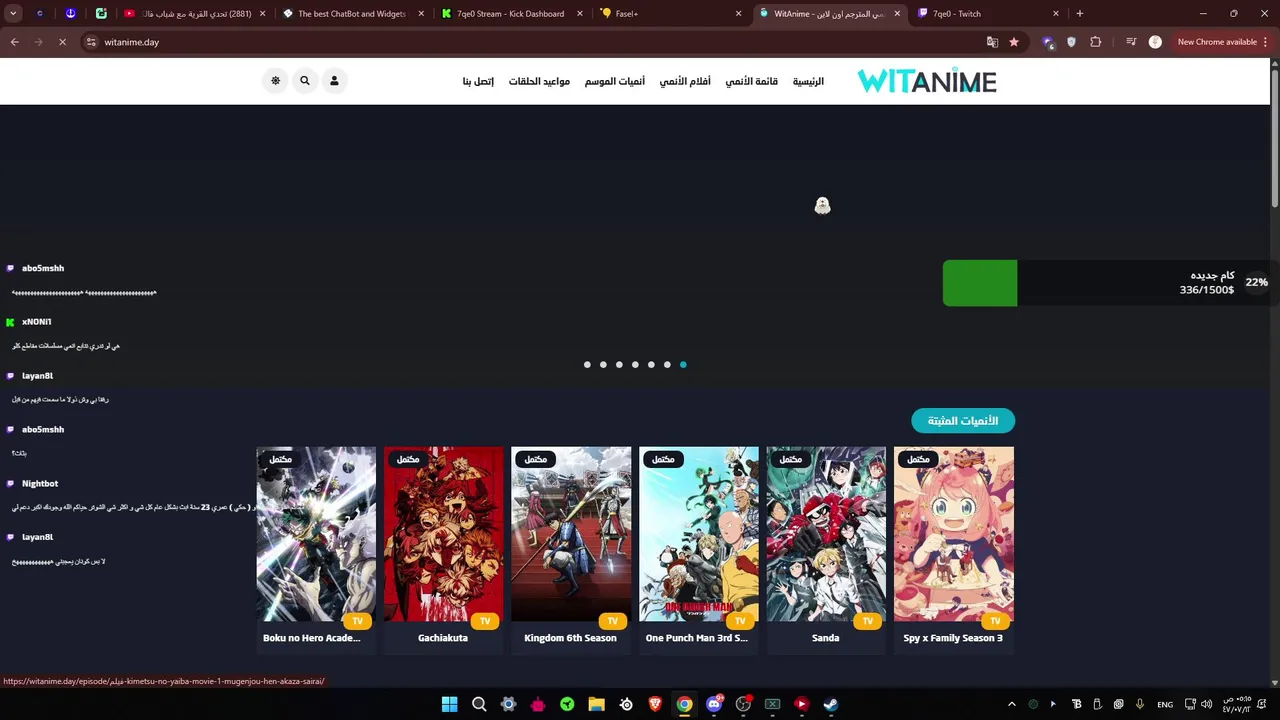Screen dimensions: 1280x720
Task: Switch to the Fasel+ tab
Action: (671, 14)
